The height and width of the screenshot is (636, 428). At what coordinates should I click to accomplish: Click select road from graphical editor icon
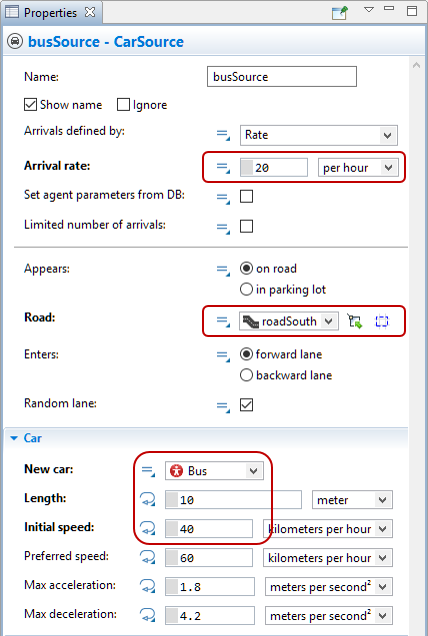355,322
